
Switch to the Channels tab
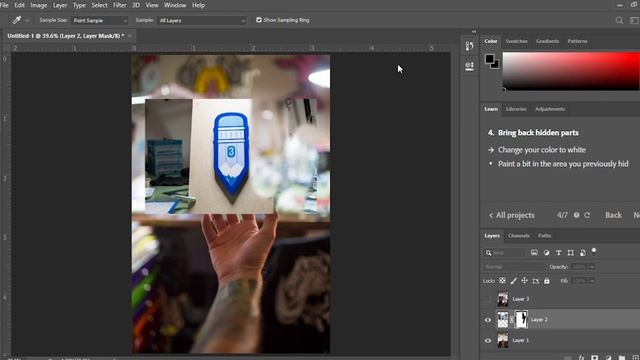[x=518, y=236]
